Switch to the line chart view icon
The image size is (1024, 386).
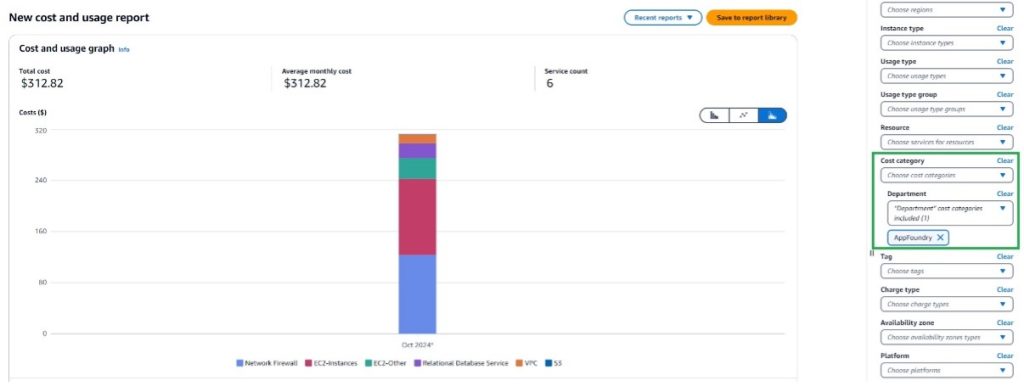(743, 116)
